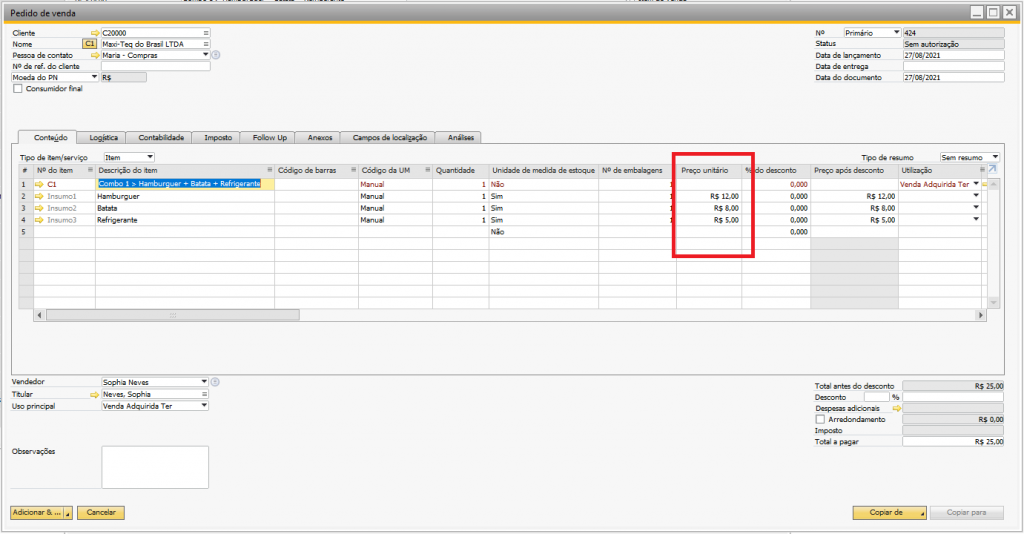Click the Cliente link arrow next to C20000
1024x534 pixels.
(x=95, y=33)
